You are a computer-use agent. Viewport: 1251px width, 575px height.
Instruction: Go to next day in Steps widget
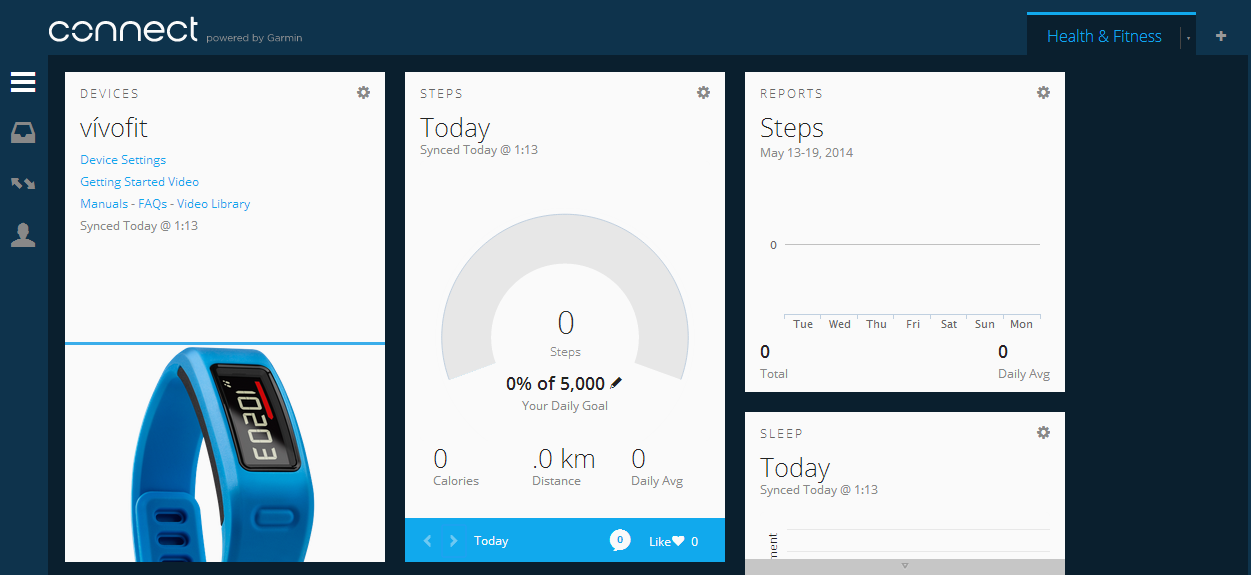click(453, 541)
